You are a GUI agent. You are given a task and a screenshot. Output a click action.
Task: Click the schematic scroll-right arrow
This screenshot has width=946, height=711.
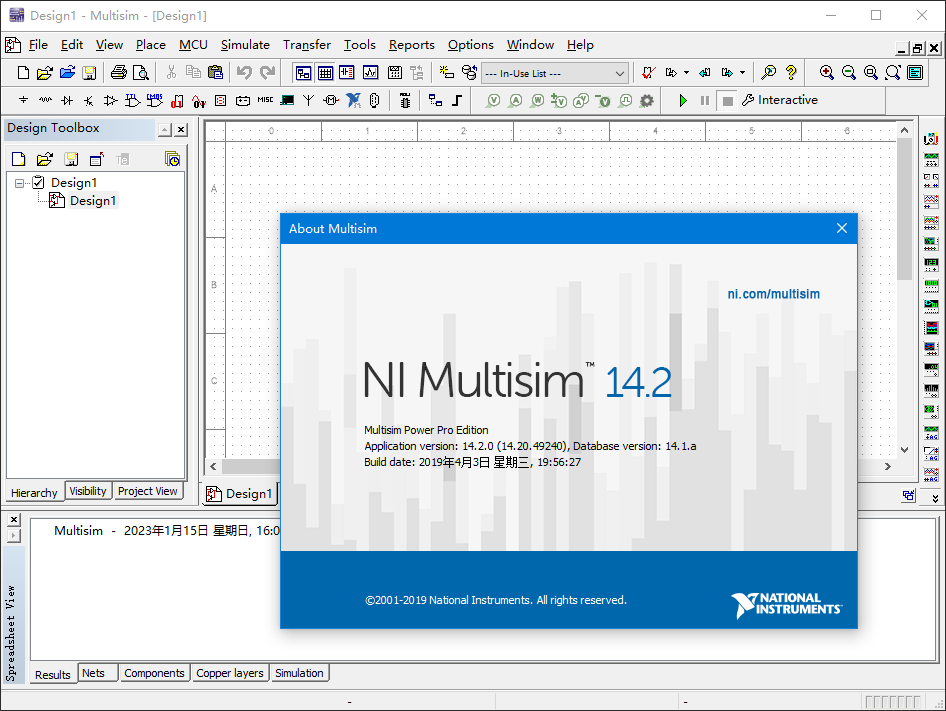click(887, 467)
